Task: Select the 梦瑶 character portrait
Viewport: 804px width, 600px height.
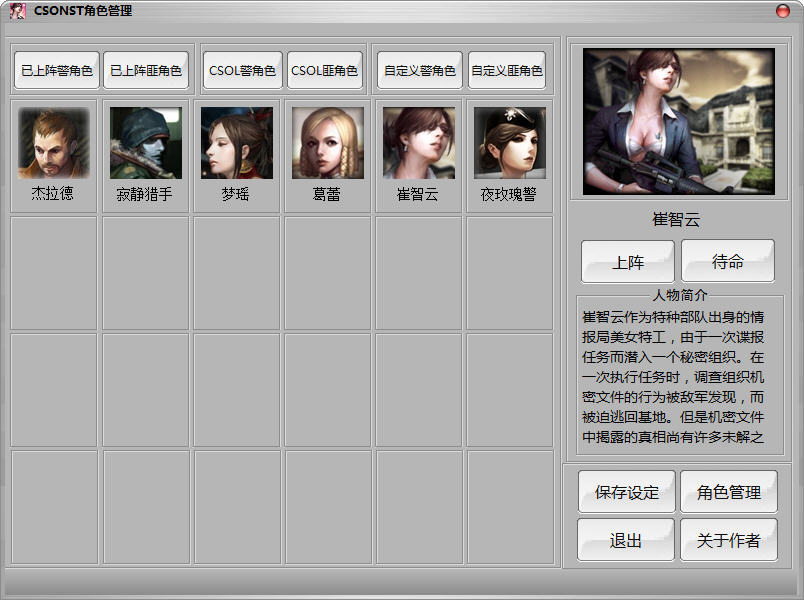Action: pos(237,143)
